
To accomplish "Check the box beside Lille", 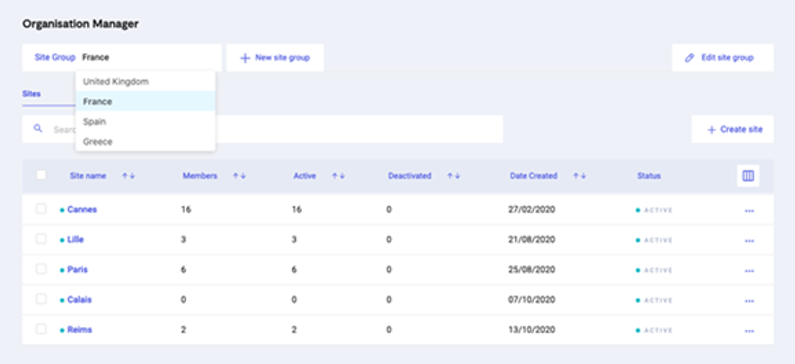I will pos(41,239).
